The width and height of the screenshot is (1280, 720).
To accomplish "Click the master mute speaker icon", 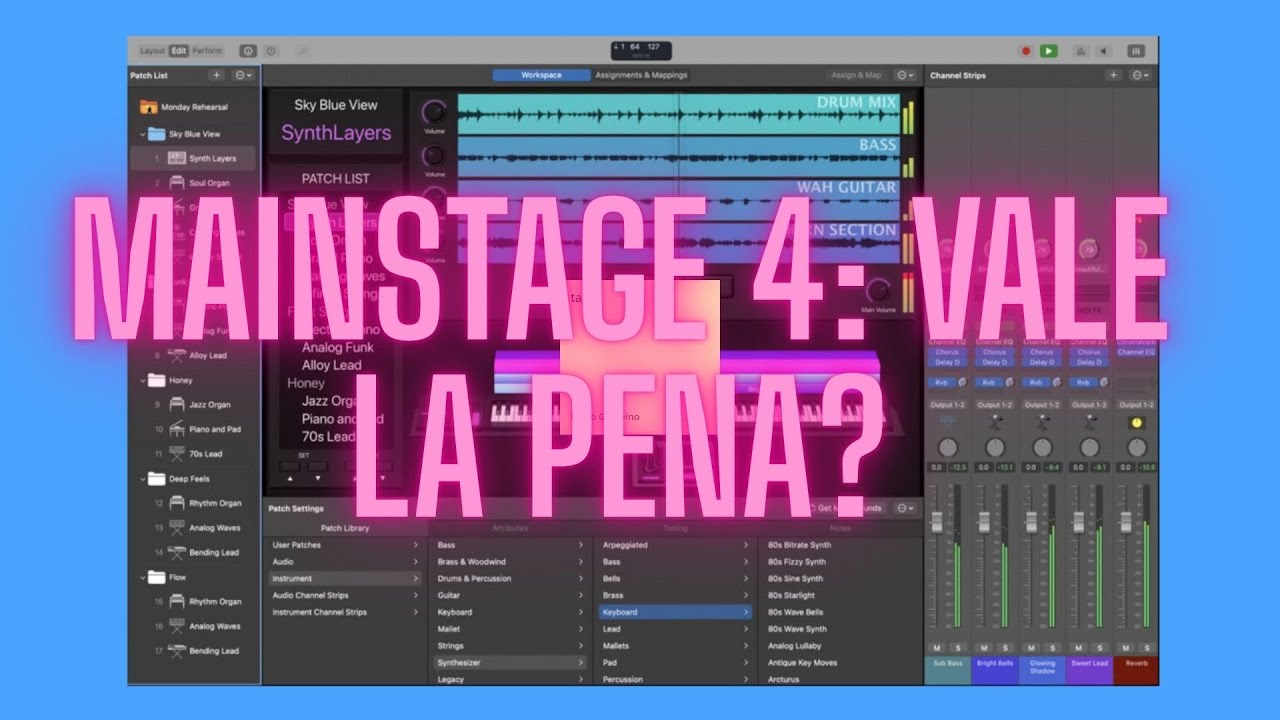I will point(1104,51).
